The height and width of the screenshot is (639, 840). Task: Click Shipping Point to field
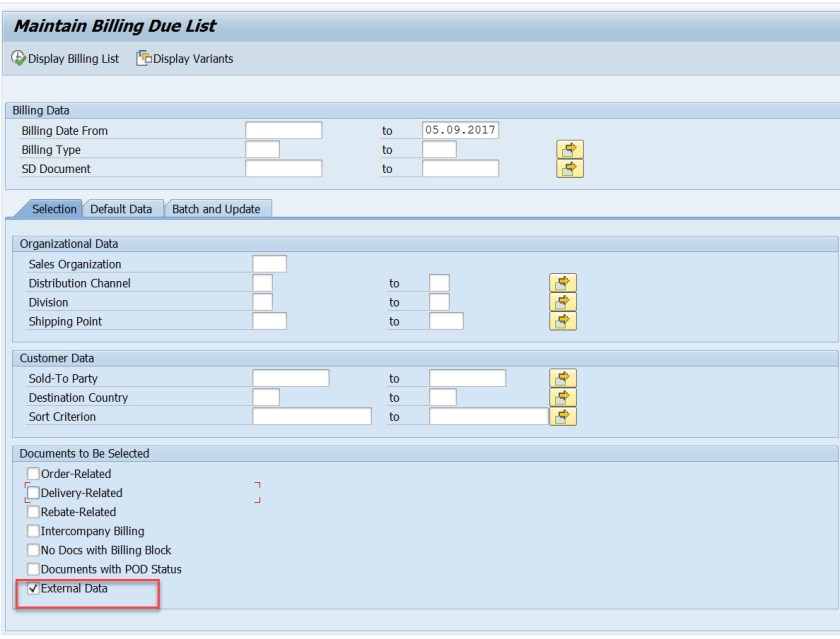click(446, 321)
